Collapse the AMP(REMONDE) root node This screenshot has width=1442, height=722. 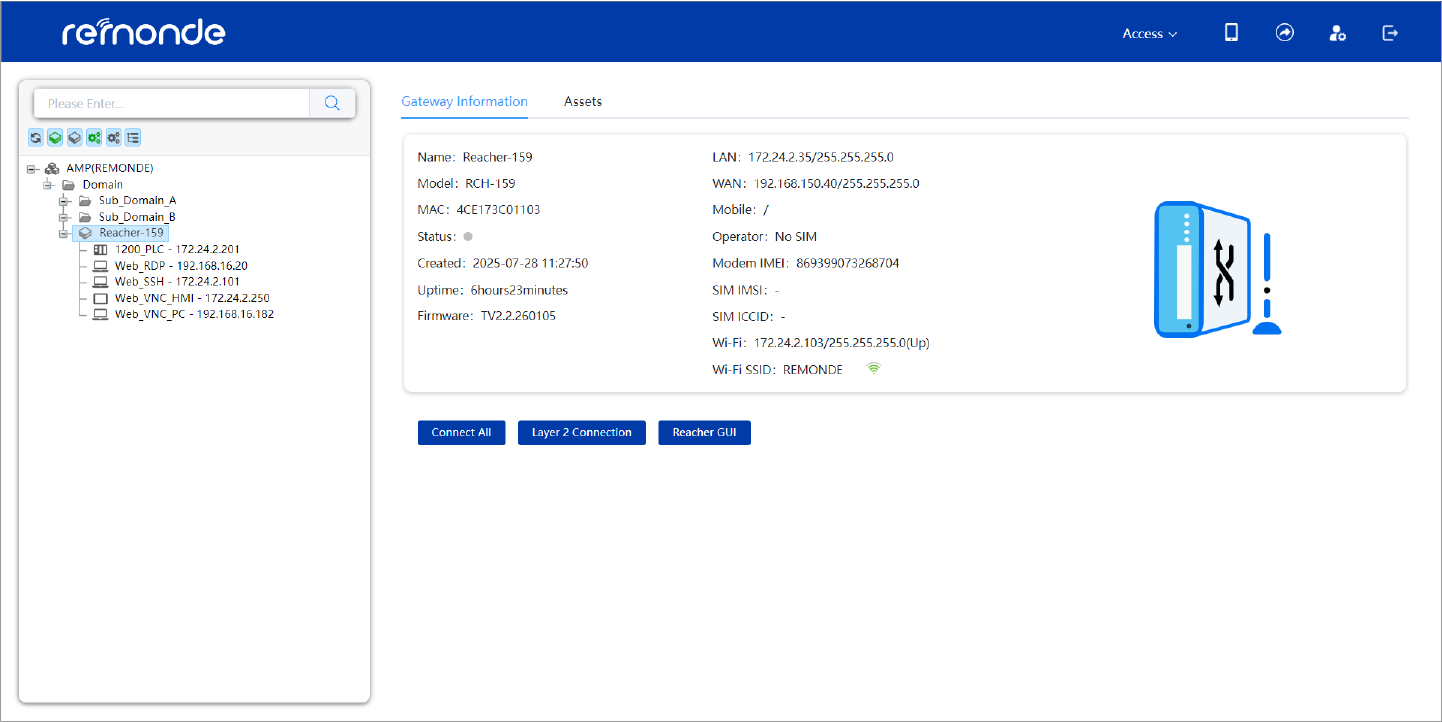[33, 169]
